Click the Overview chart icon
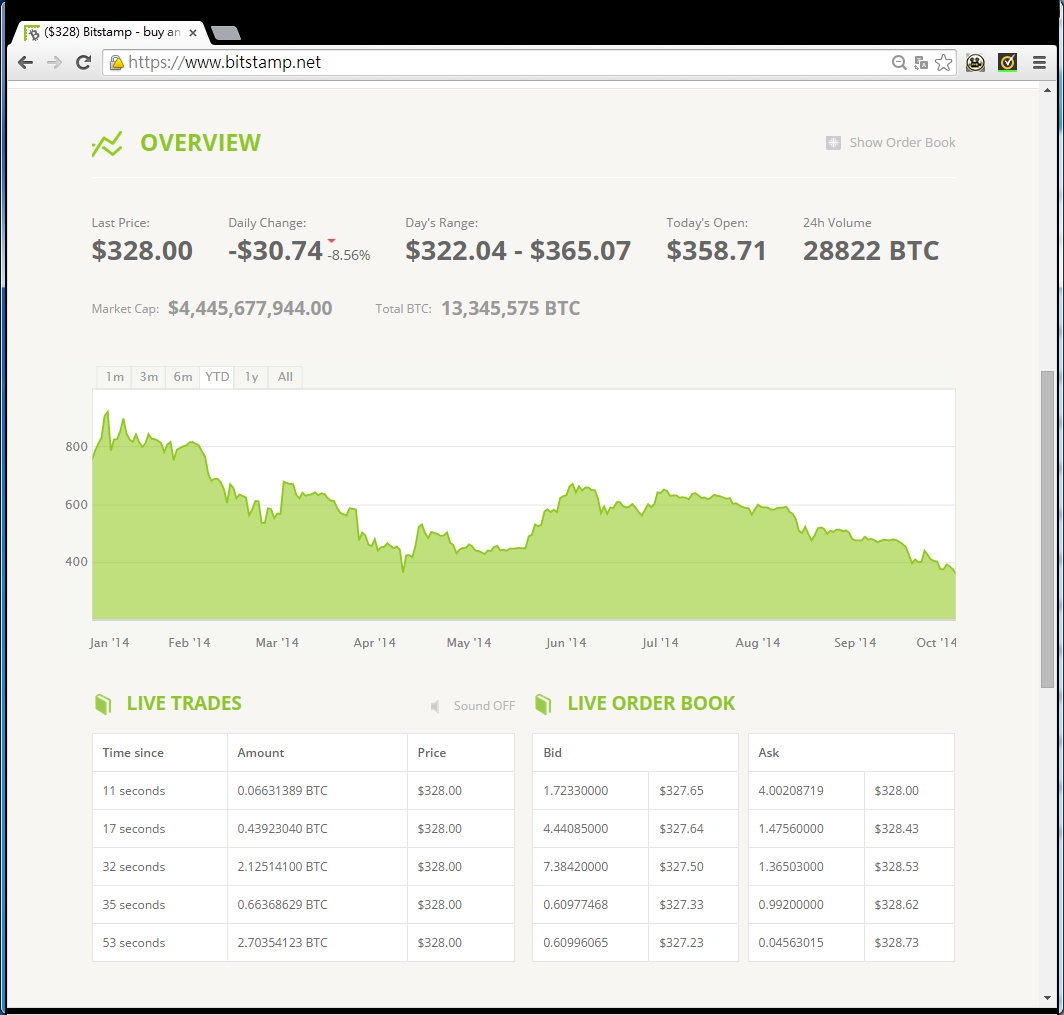 [x=107, y=143]
